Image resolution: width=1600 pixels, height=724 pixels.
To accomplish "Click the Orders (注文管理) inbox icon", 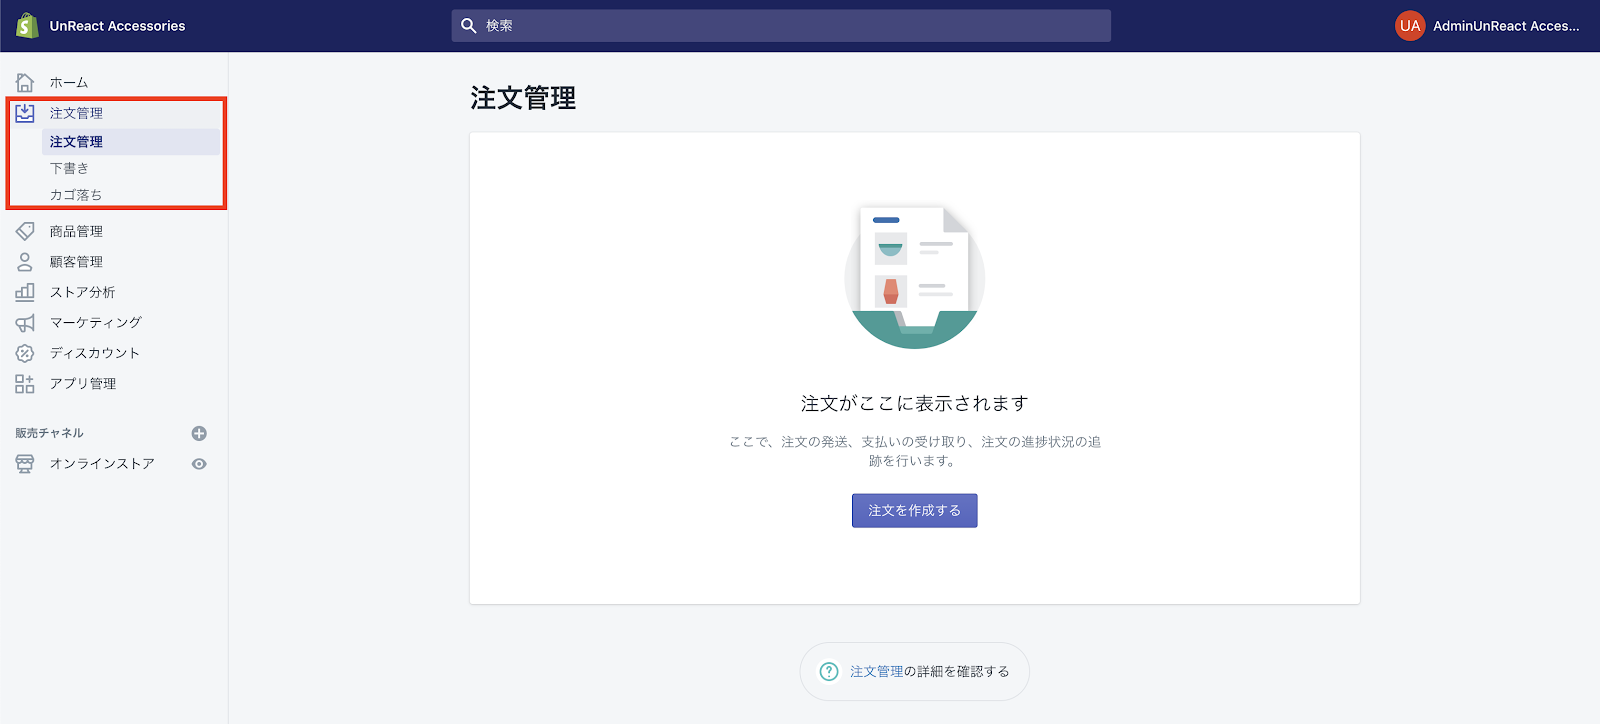I will coord(25,113).
